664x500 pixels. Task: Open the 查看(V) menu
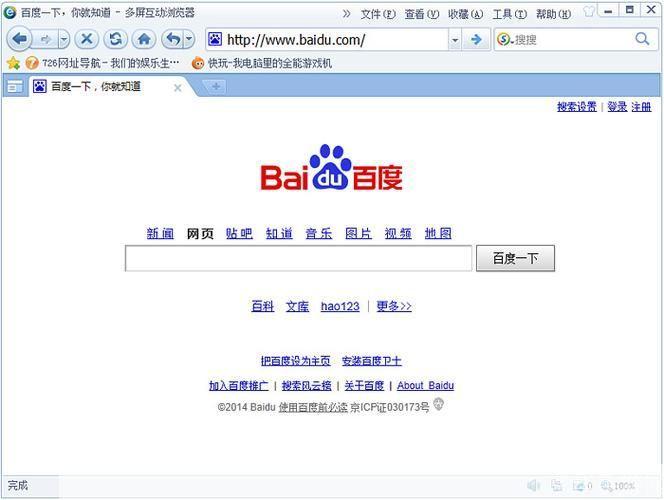coord(422,14)
